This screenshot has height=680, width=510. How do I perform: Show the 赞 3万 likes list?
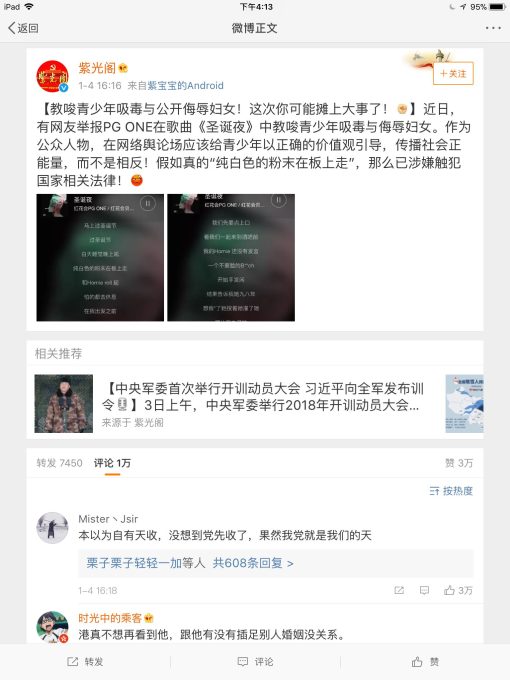coord(459,463)
